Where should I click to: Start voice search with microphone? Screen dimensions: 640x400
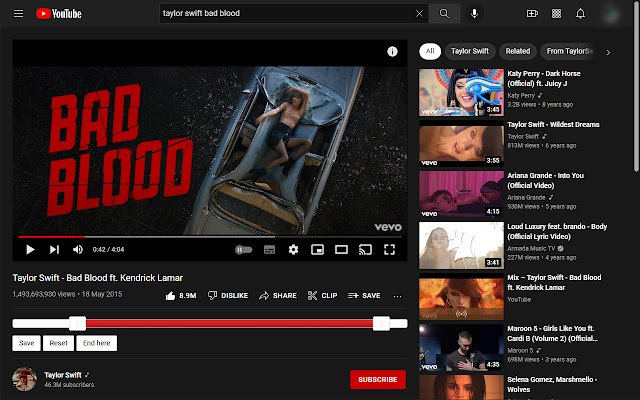pyautogui.click(x=474, y=13)
